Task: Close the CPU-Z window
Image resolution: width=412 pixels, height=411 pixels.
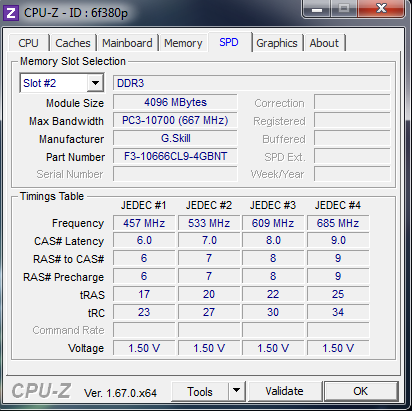Action: 381,9
